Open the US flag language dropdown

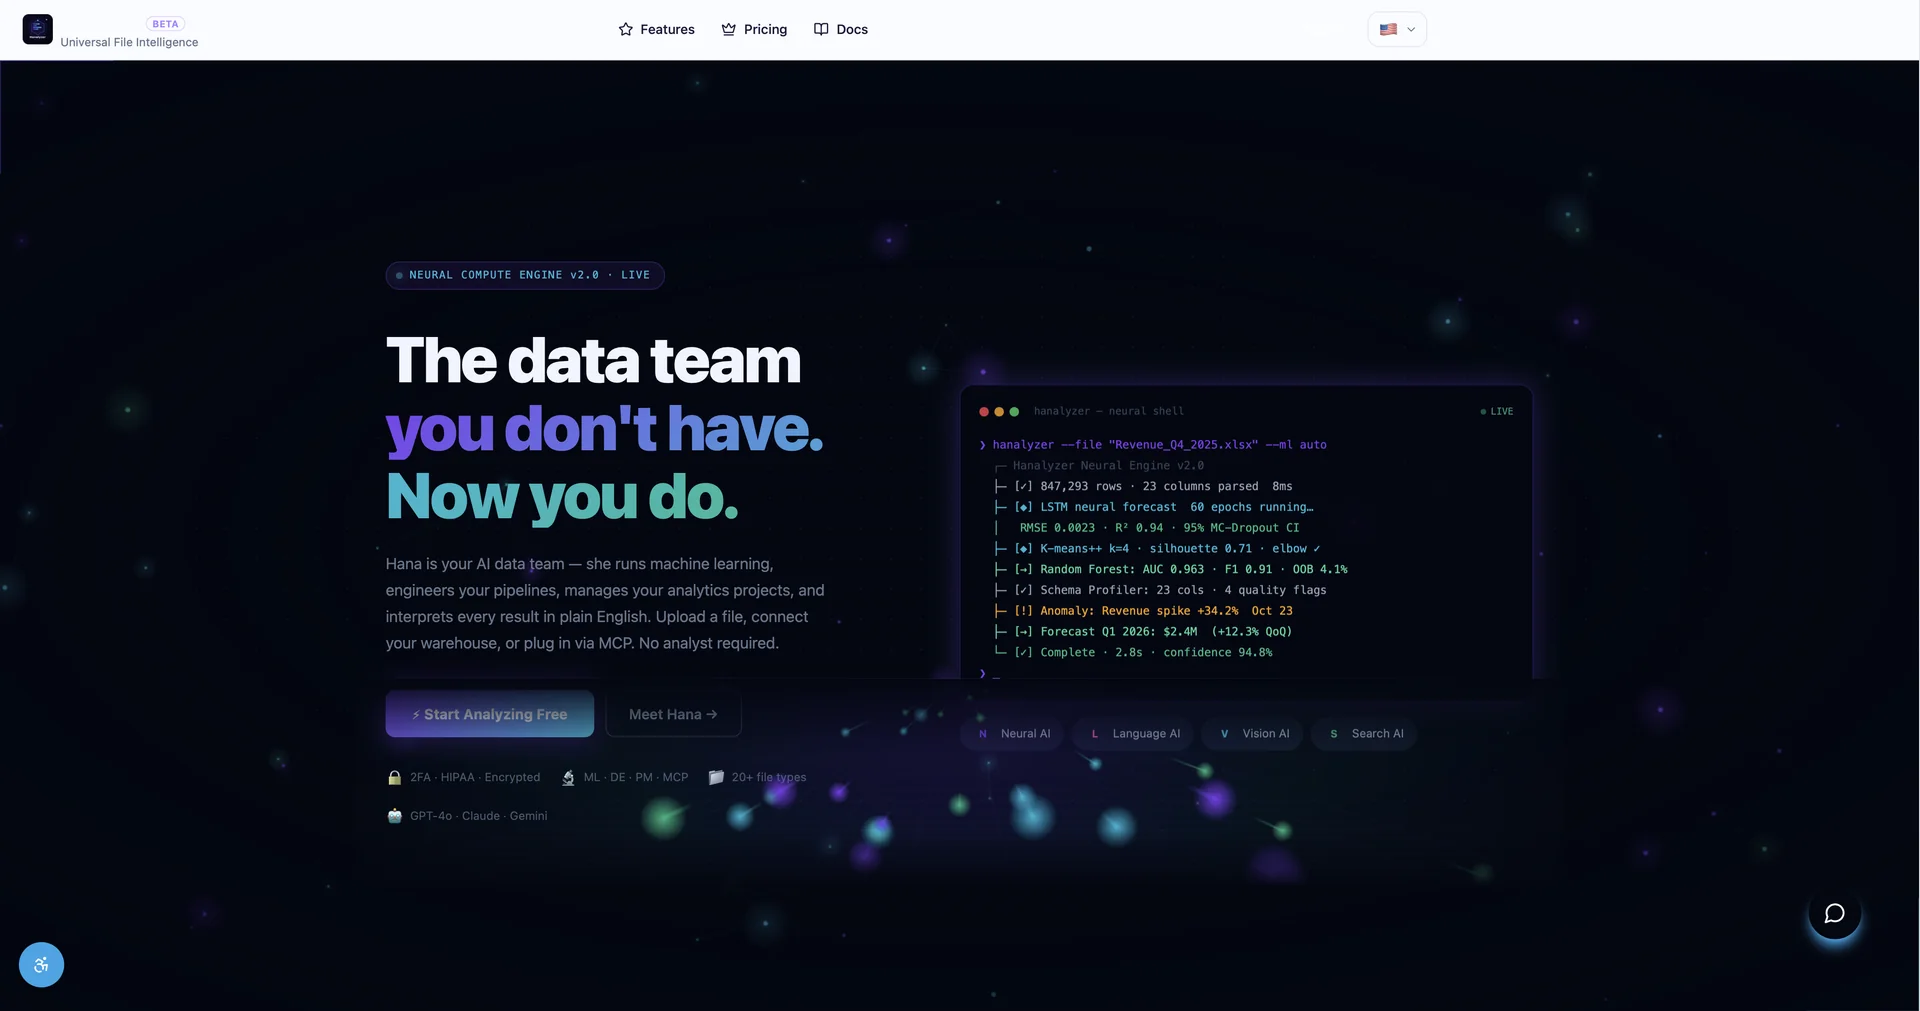(1397, 29)
